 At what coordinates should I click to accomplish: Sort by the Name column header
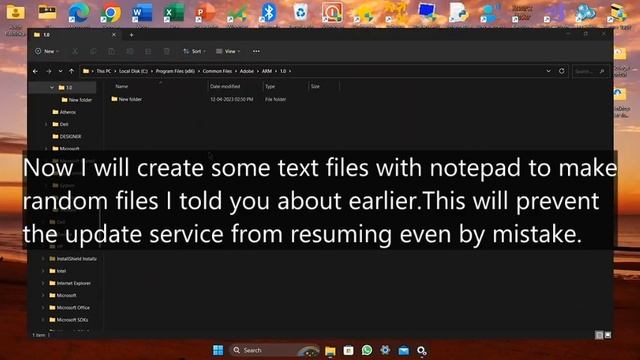click(x=122, y=87)
